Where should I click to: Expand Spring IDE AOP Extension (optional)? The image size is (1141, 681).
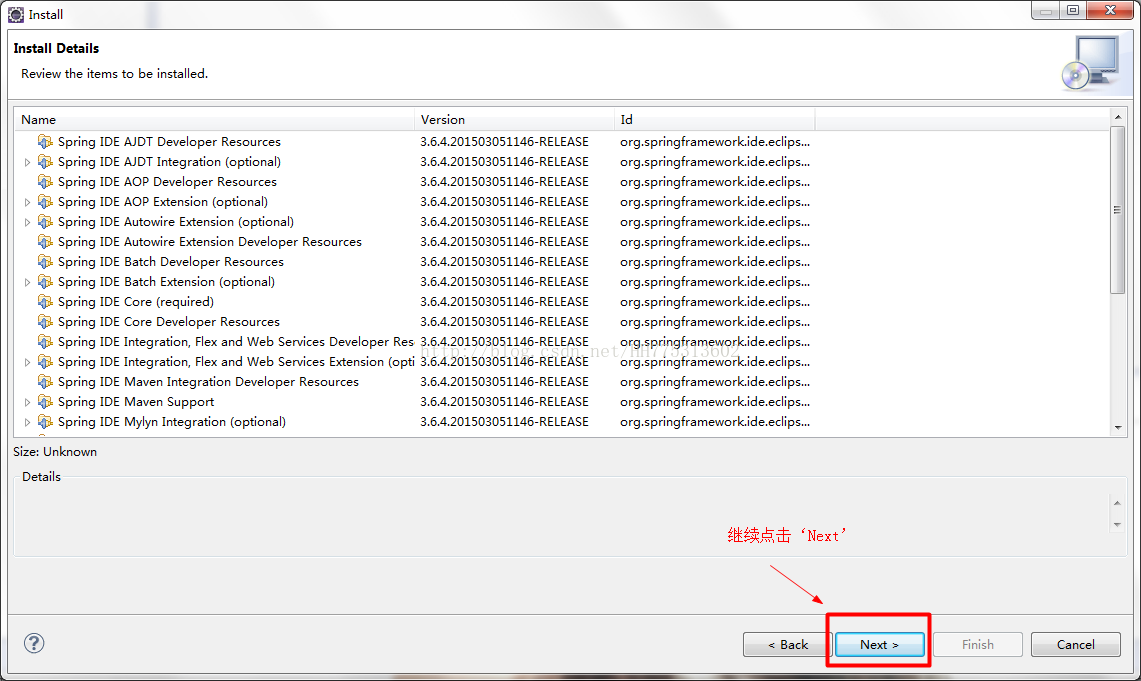tap(28, 202)
